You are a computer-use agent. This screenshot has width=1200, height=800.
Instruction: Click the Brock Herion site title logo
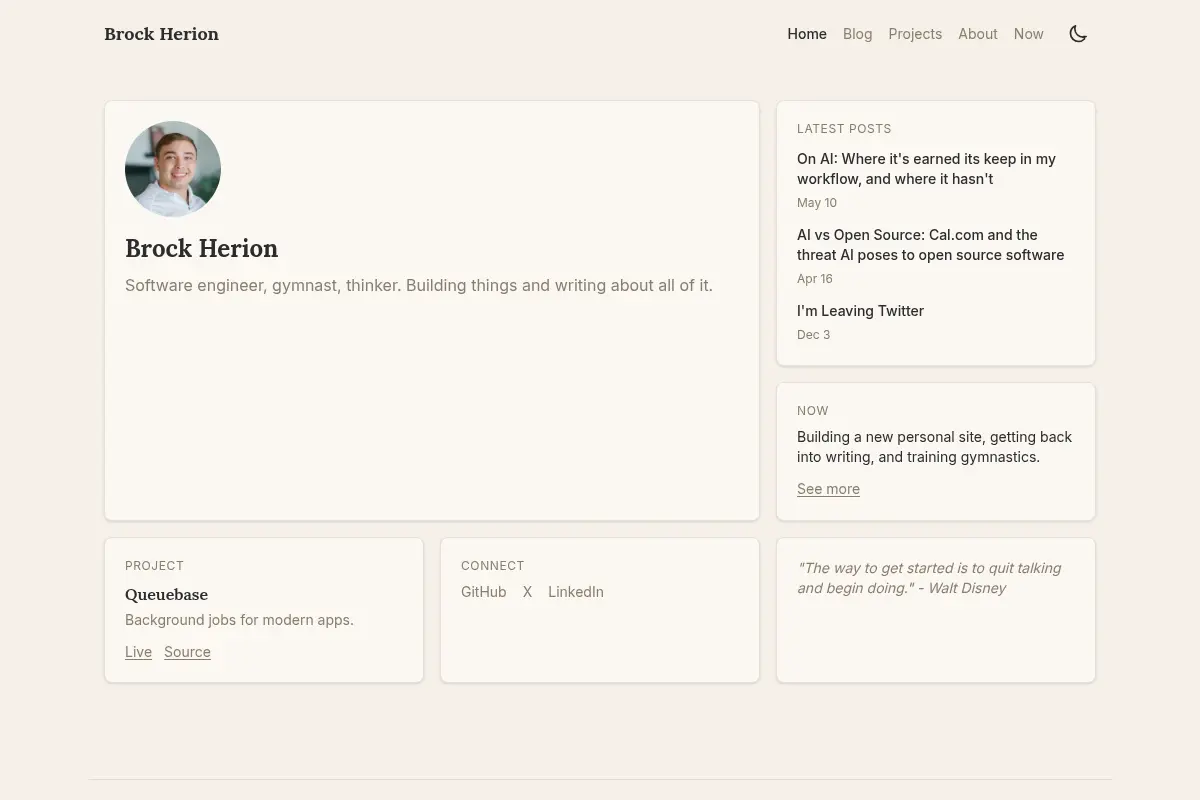tap(161, 34)
